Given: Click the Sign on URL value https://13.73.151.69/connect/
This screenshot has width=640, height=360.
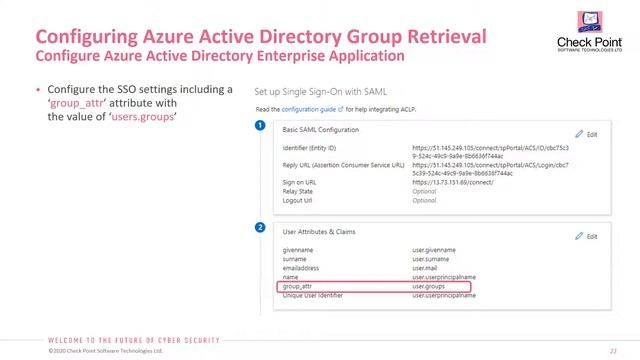Looking at the screenshot, I should point(453,182).
